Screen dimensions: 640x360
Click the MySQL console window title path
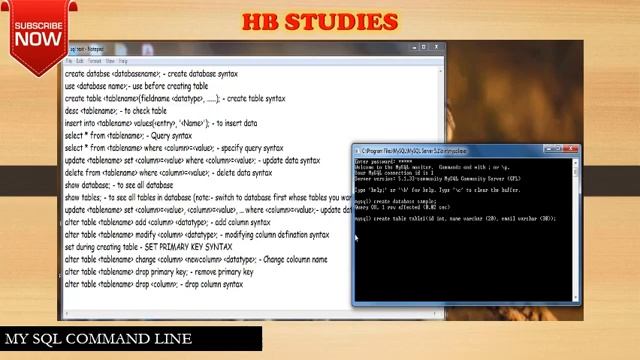pos(414,151)
